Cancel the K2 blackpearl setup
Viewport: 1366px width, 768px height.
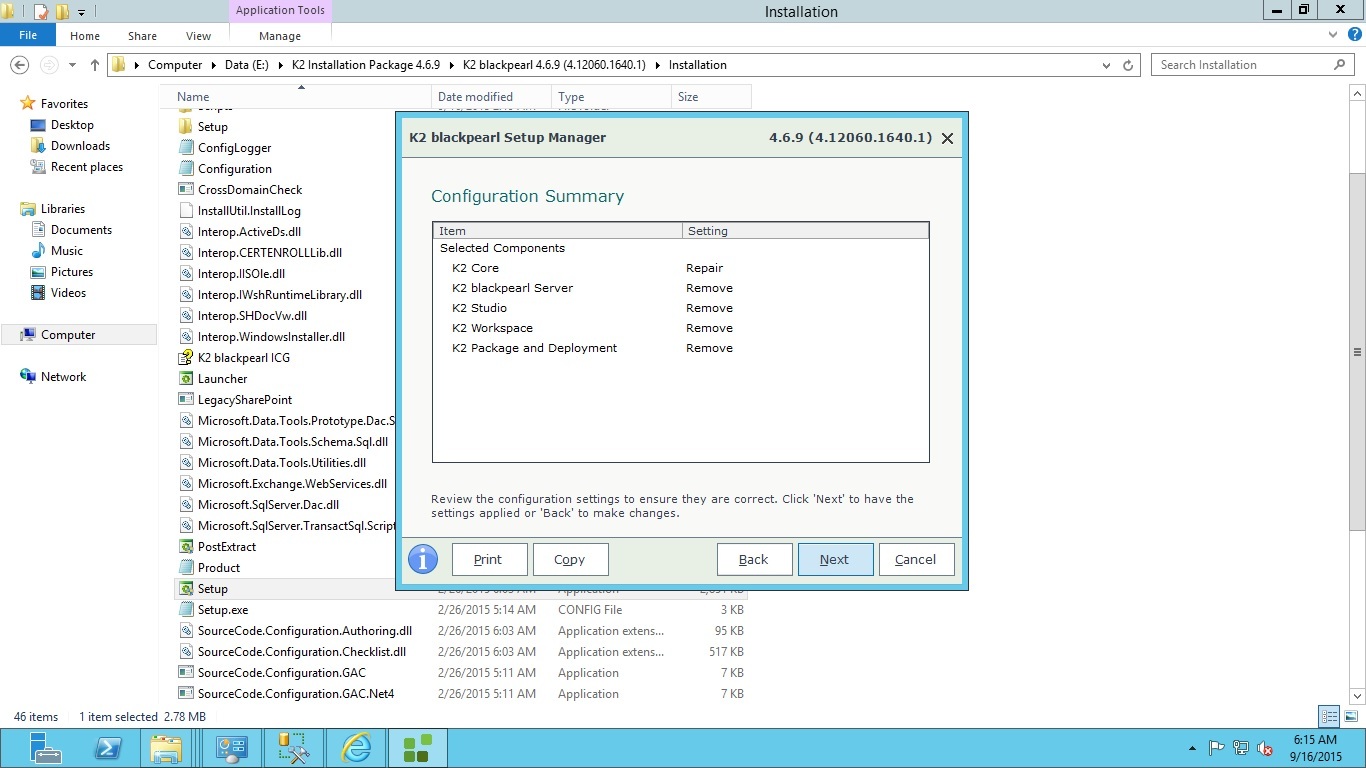tap(916, 559)
